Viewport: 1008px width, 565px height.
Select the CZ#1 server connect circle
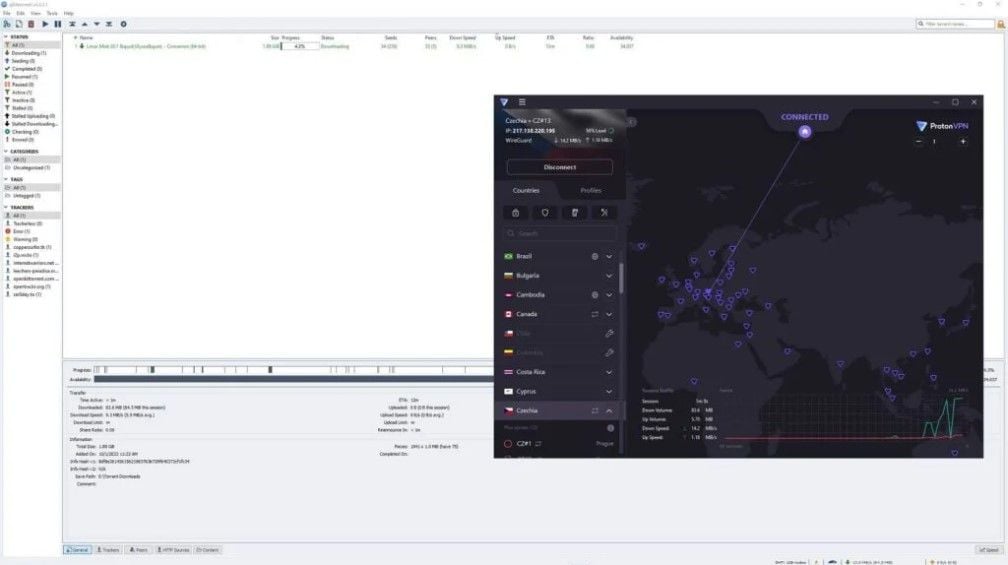(508, 444)
